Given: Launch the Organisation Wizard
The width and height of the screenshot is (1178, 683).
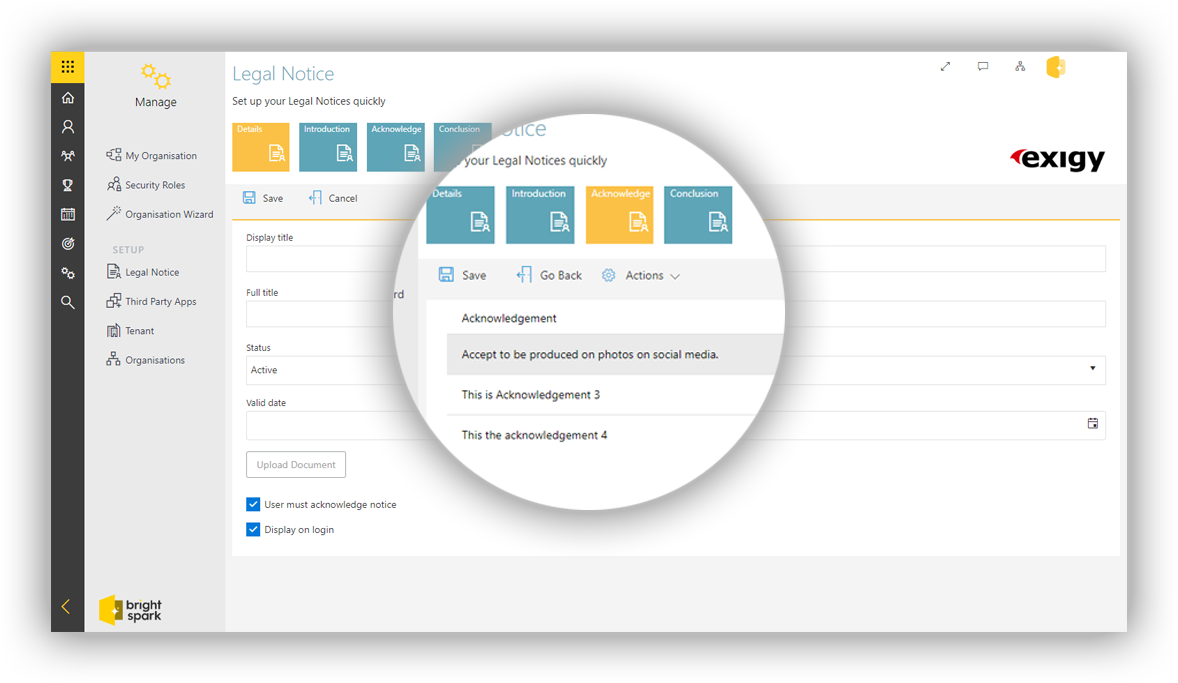Looking at the screenshot, I should (x=160, y=214).
